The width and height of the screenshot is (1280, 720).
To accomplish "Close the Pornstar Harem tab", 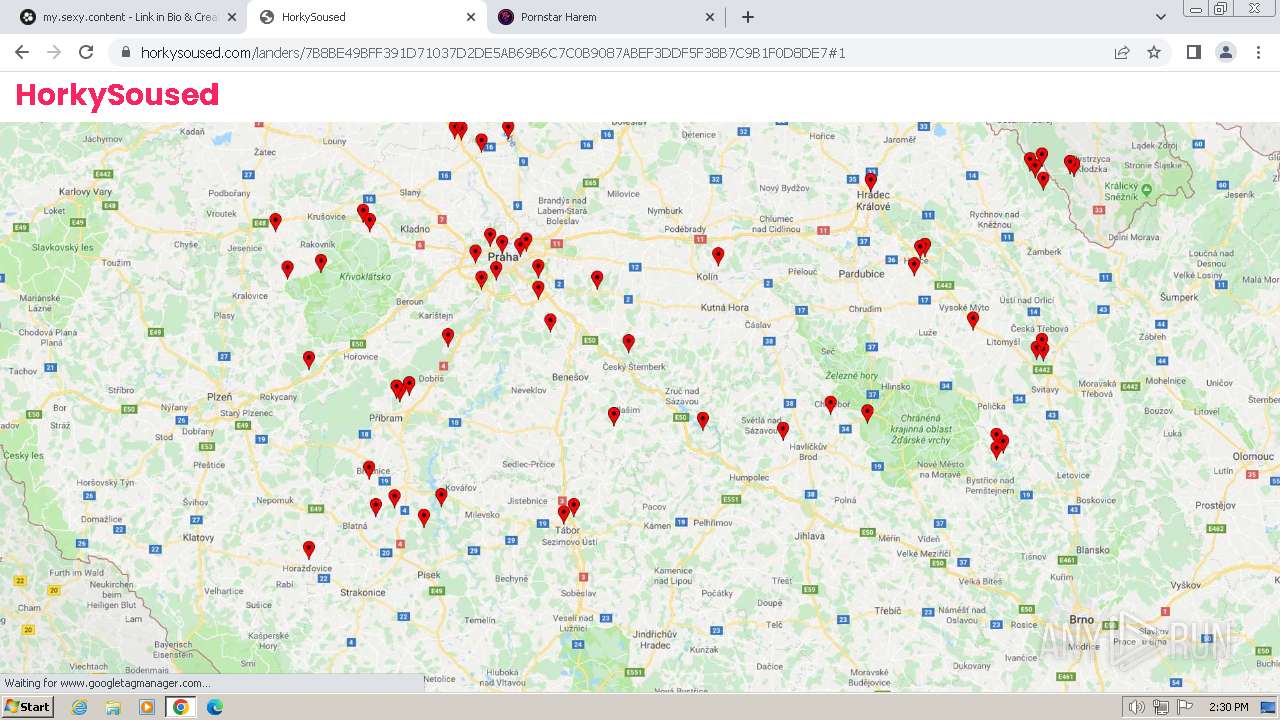I will point(710,17).
